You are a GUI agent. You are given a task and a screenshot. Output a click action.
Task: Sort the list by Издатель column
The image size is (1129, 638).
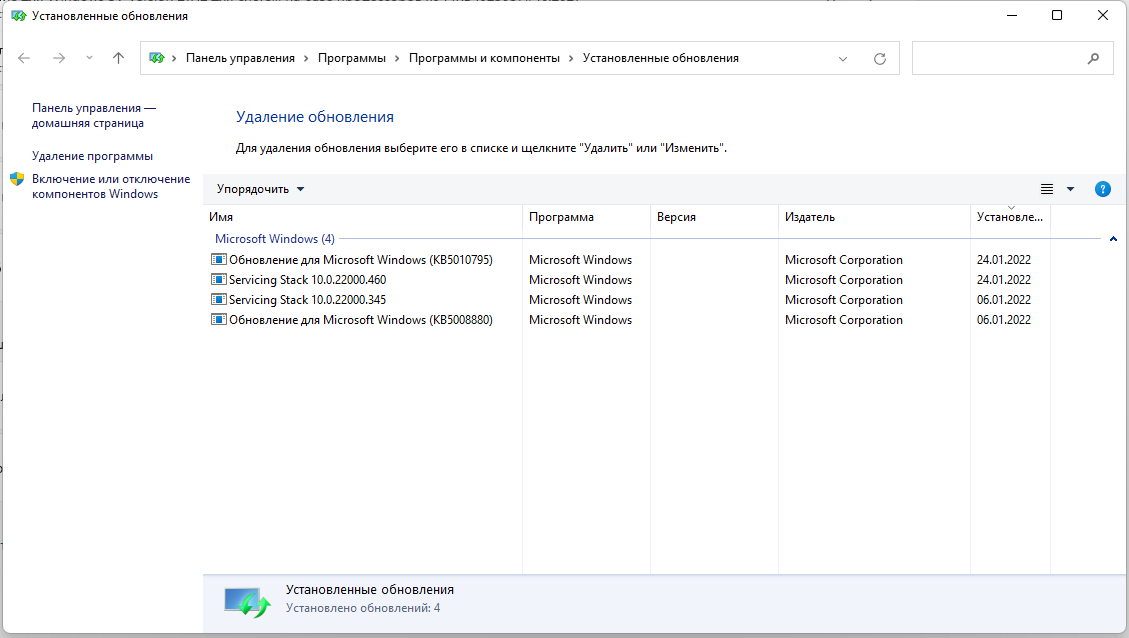tap(810, 217)
